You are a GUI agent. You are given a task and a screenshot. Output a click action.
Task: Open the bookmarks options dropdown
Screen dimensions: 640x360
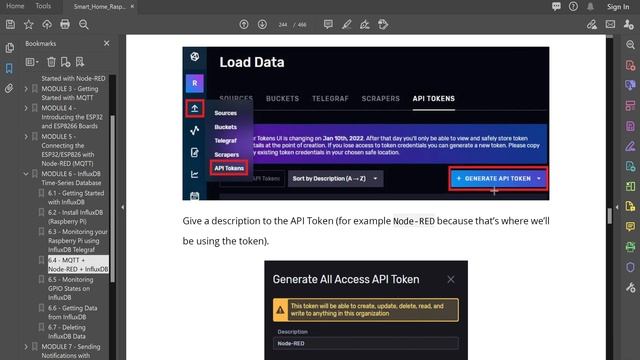point(32,62)
